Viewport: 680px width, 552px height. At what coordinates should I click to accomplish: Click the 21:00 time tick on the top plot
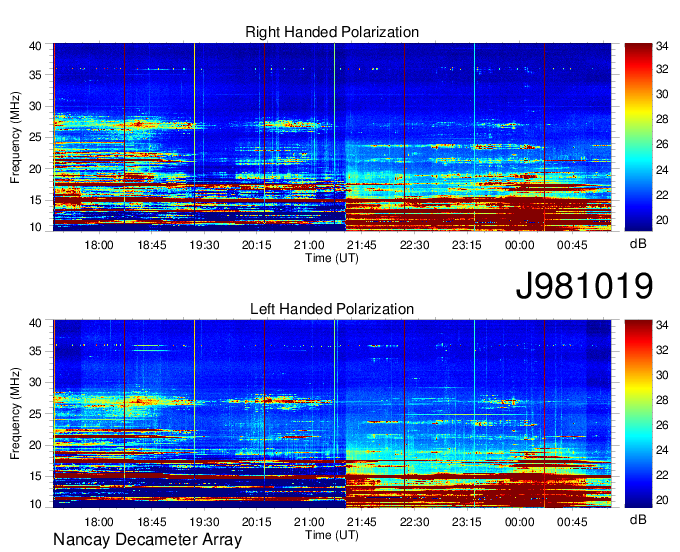(309, 245)
